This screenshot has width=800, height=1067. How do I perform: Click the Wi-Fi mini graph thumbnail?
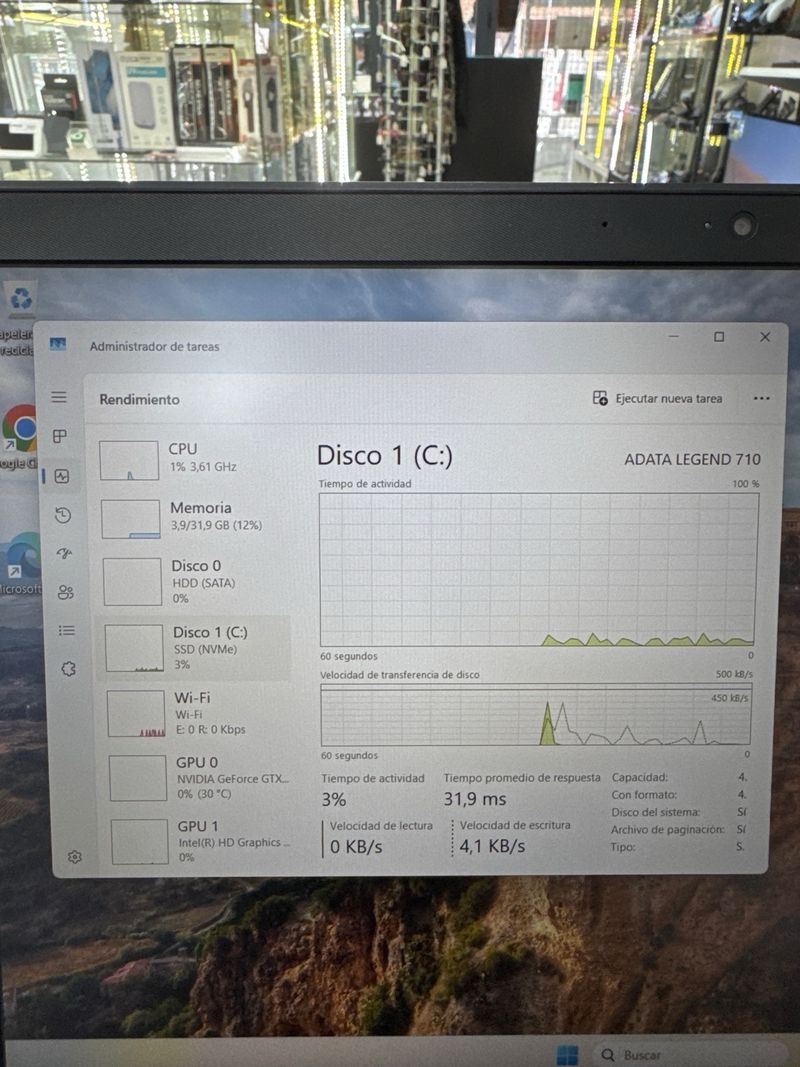136,714
